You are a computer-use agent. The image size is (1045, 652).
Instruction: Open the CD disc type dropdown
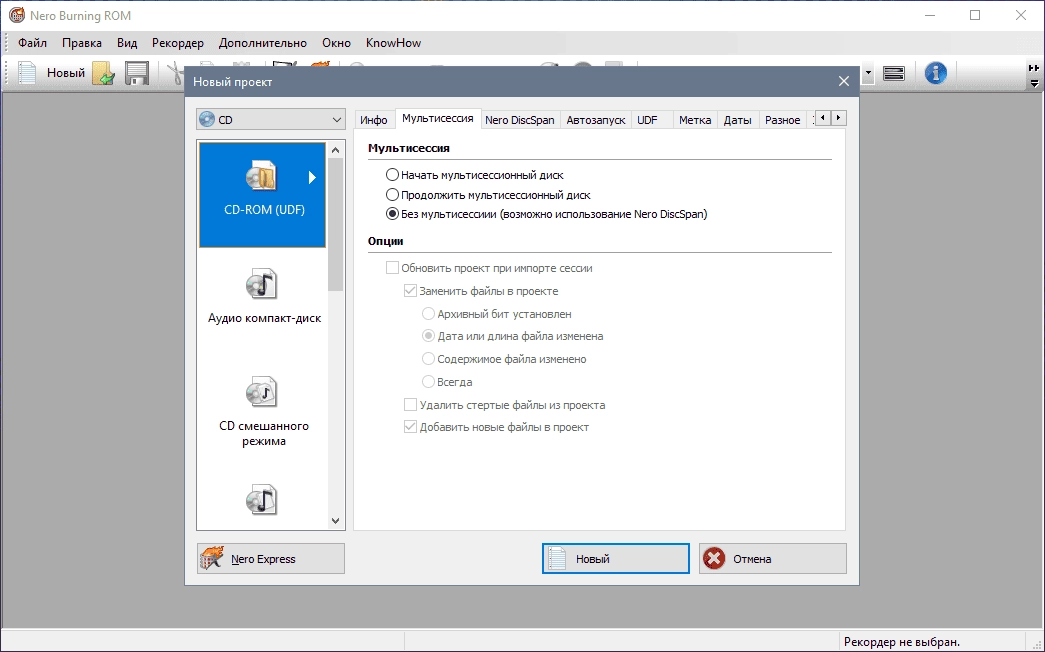pos(271,119)
